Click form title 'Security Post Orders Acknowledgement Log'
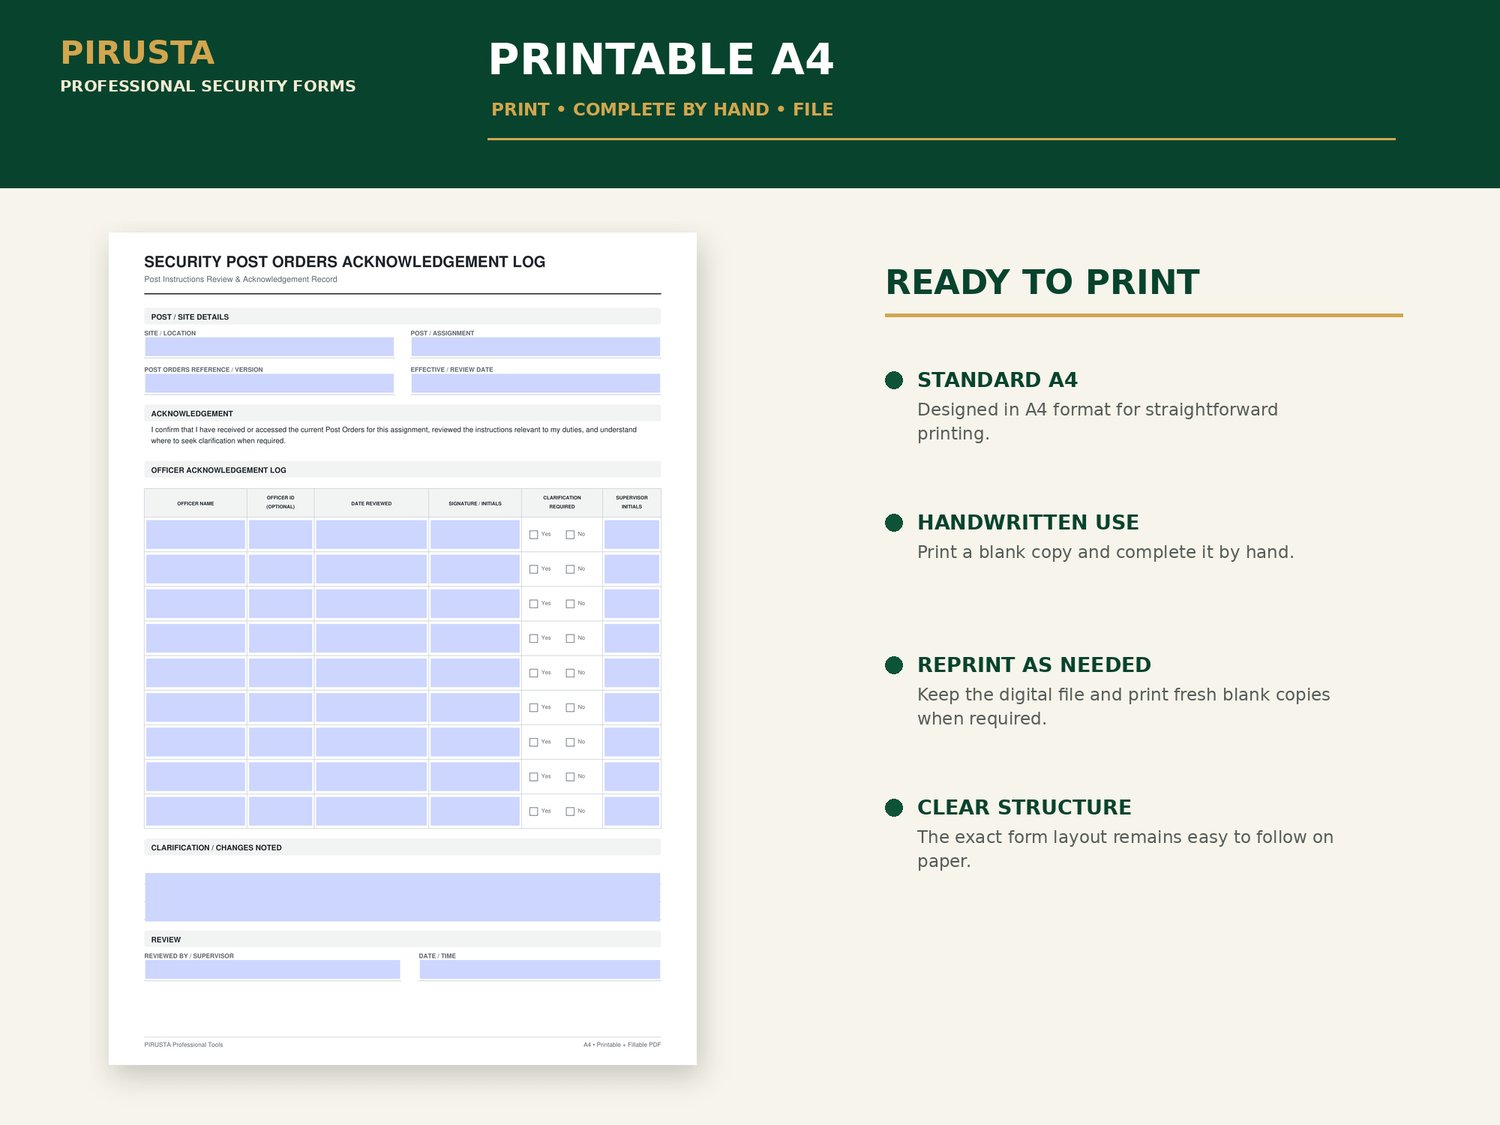The height and width of the screenshot is (1125, 1500). (345, 262)
